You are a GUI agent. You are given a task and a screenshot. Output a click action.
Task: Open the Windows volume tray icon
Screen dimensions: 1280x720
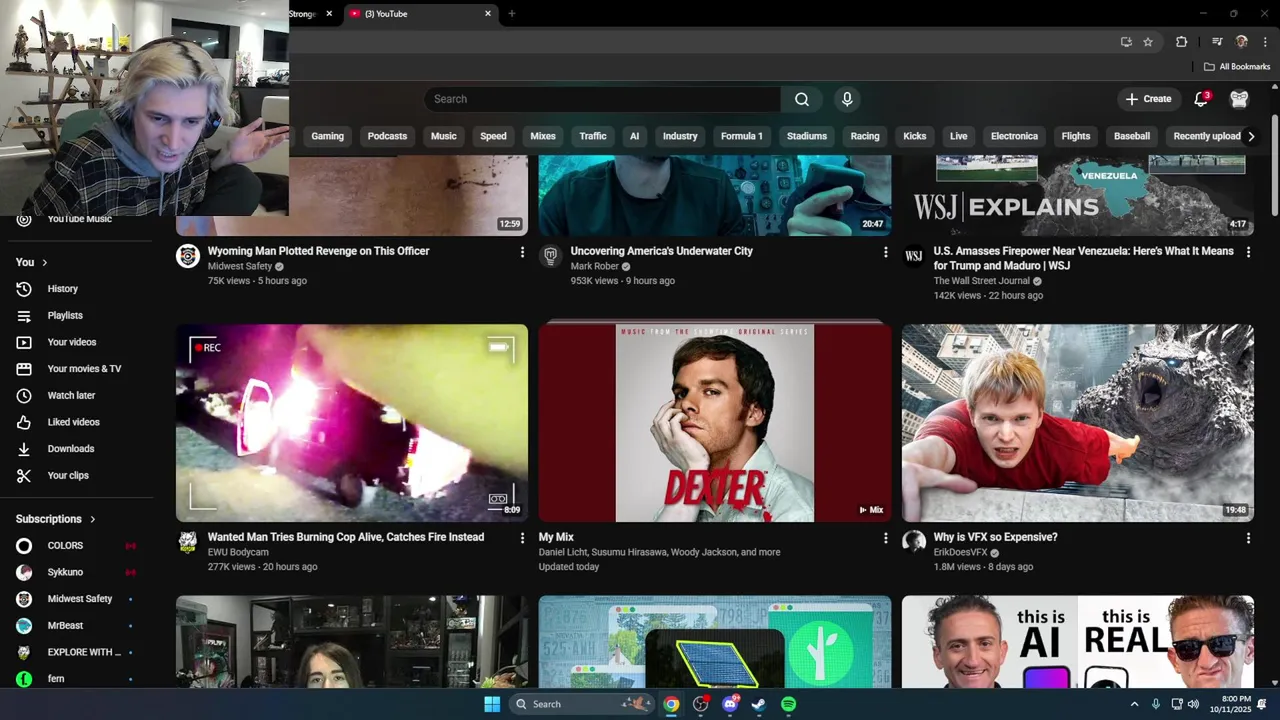(x=1193, y=704)
